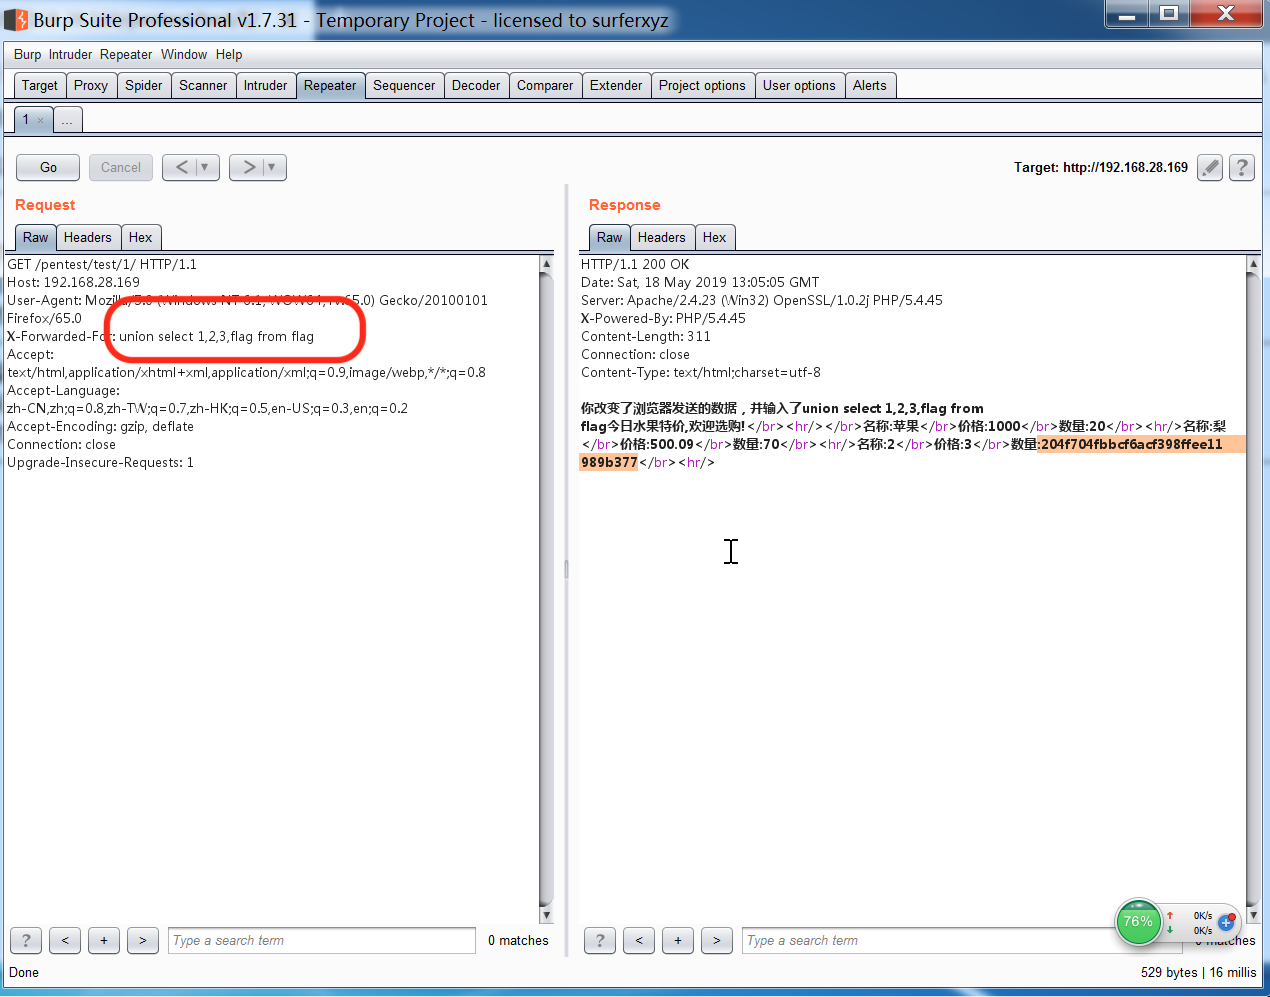Open the Window menu
The width and height of the screenshot is (1270, 997).
[184, 55]
